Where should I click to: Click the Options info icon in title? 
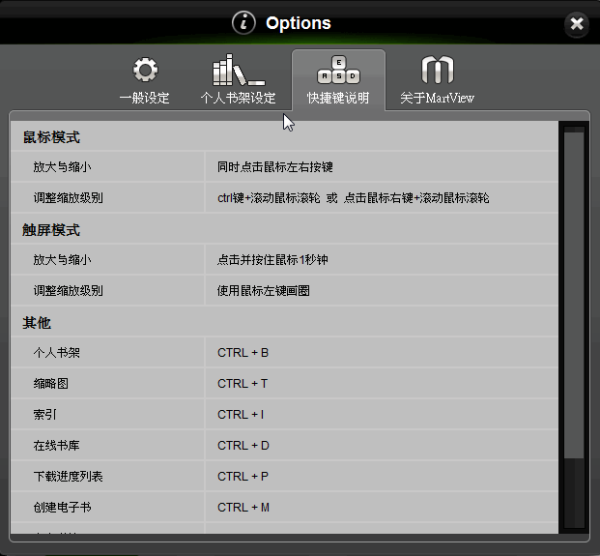(x=244, y=23)
